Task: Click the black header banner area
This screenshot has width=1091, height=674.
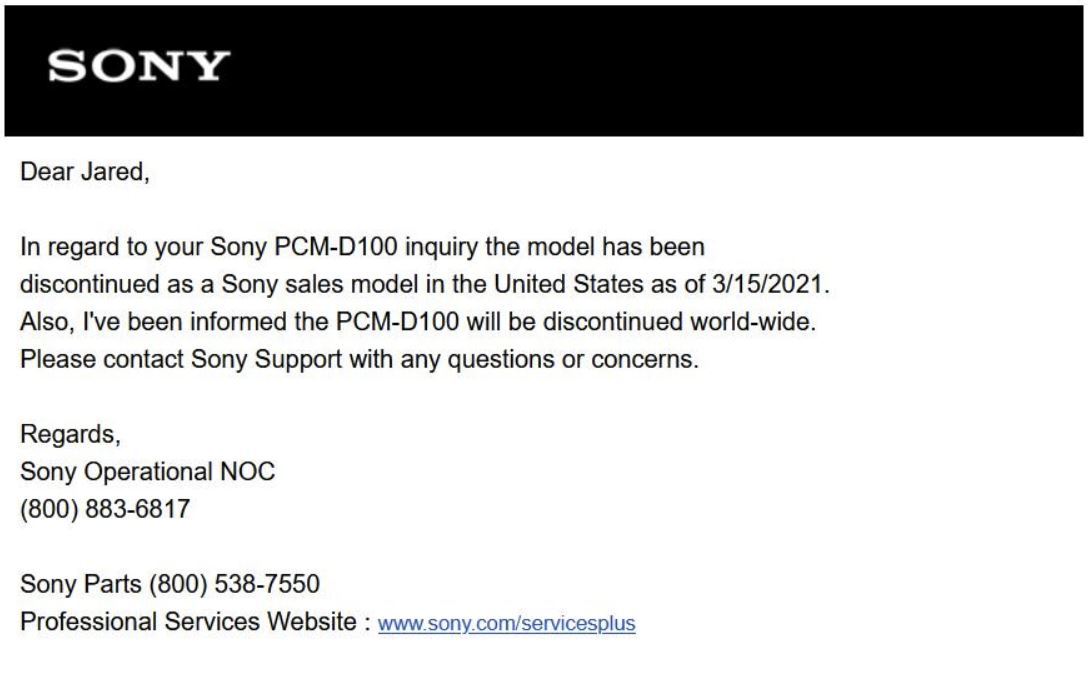Action: (x=544, y=70)
